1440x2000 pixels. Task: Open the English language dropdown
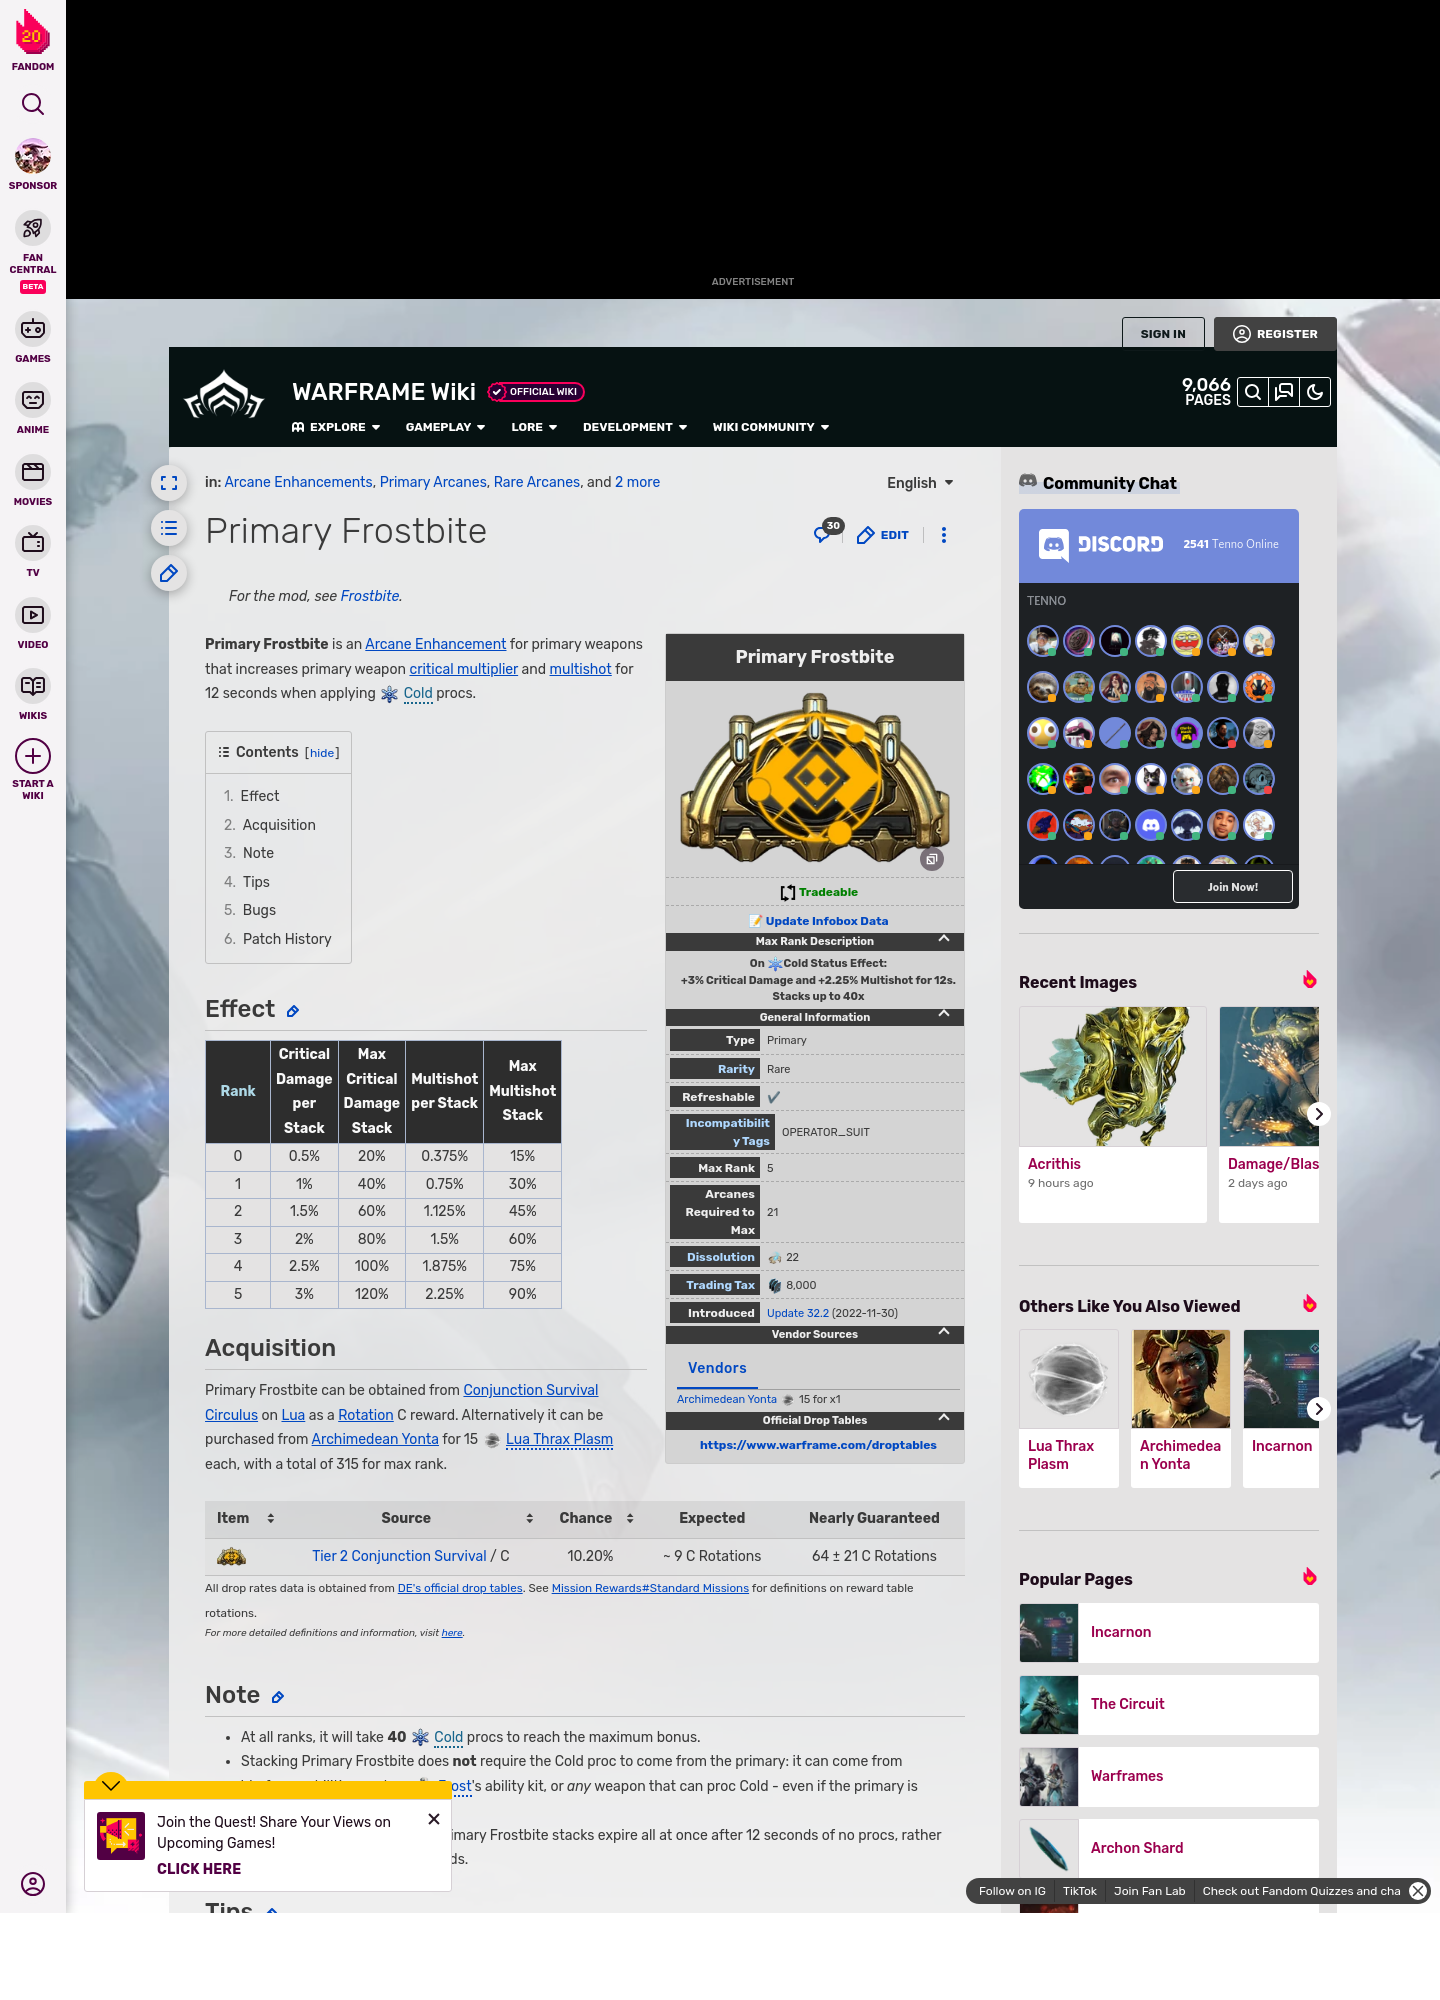point(920,483)
